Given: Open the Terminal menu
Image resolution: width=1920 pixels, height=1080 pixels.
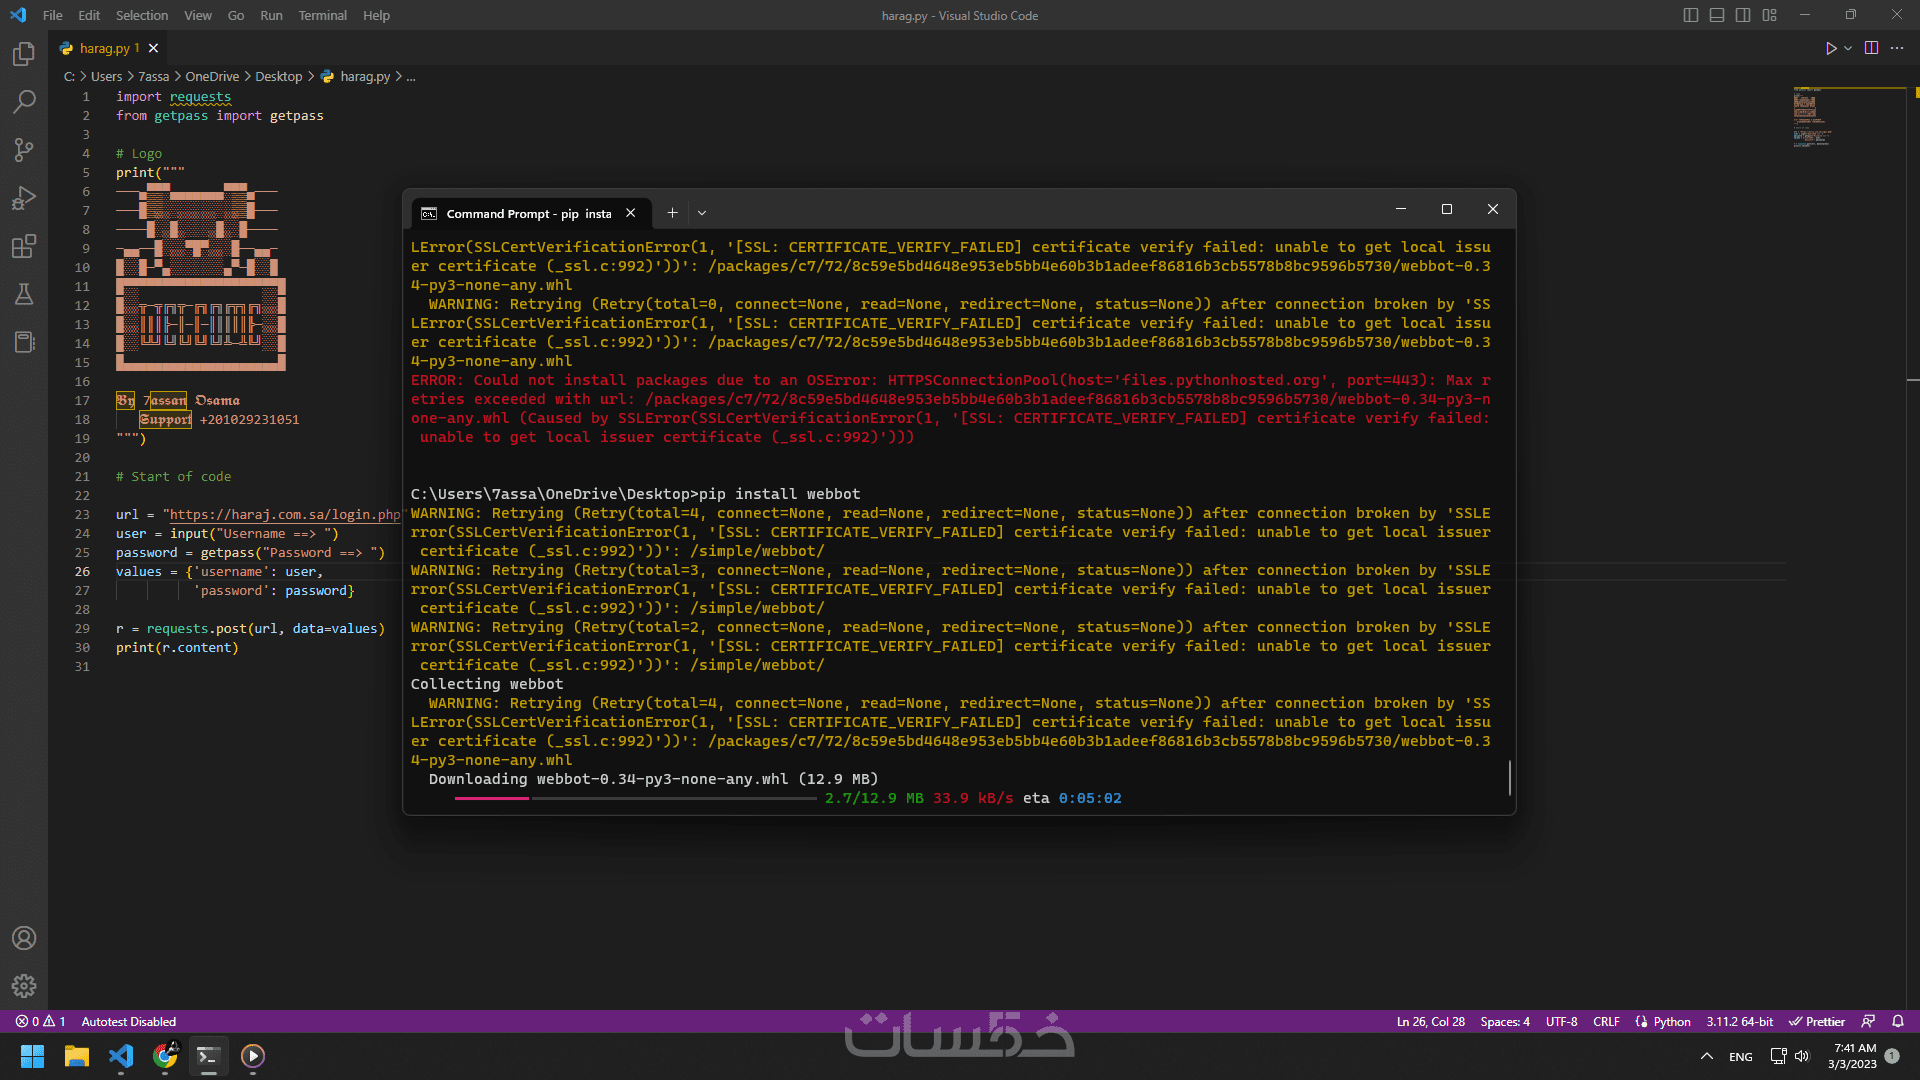Looking at the screenshot, I should pyautogui.click(x=322, y=15).
